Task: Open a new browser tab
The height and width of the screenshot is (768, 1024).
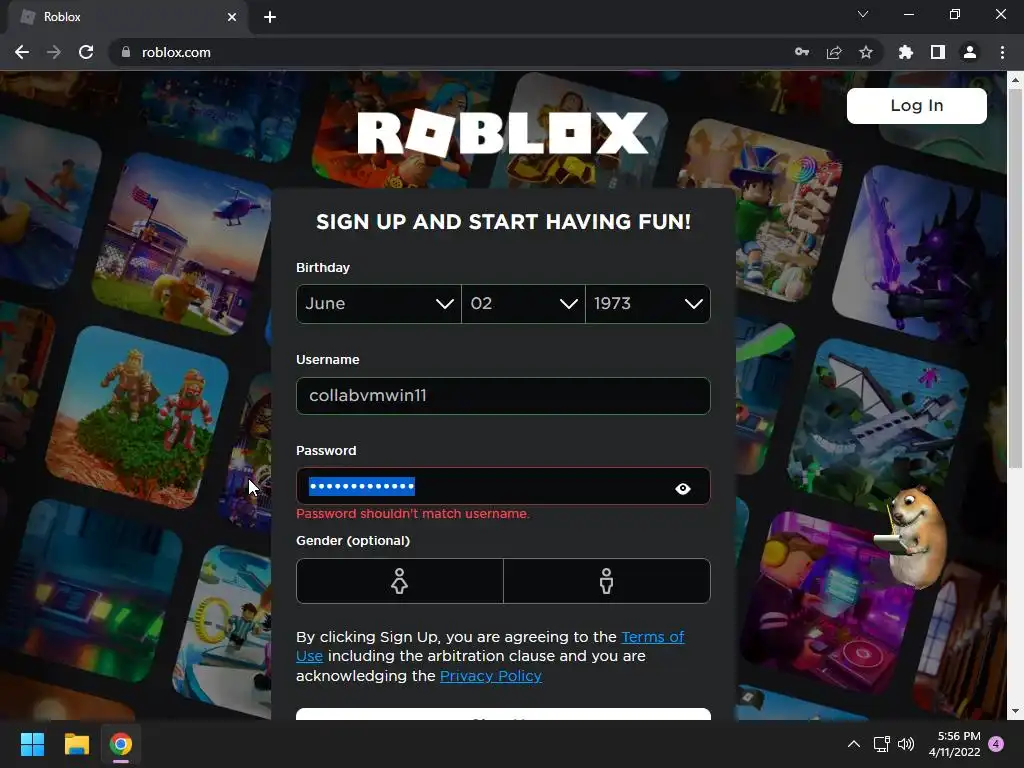Action: tap(270, 17)
